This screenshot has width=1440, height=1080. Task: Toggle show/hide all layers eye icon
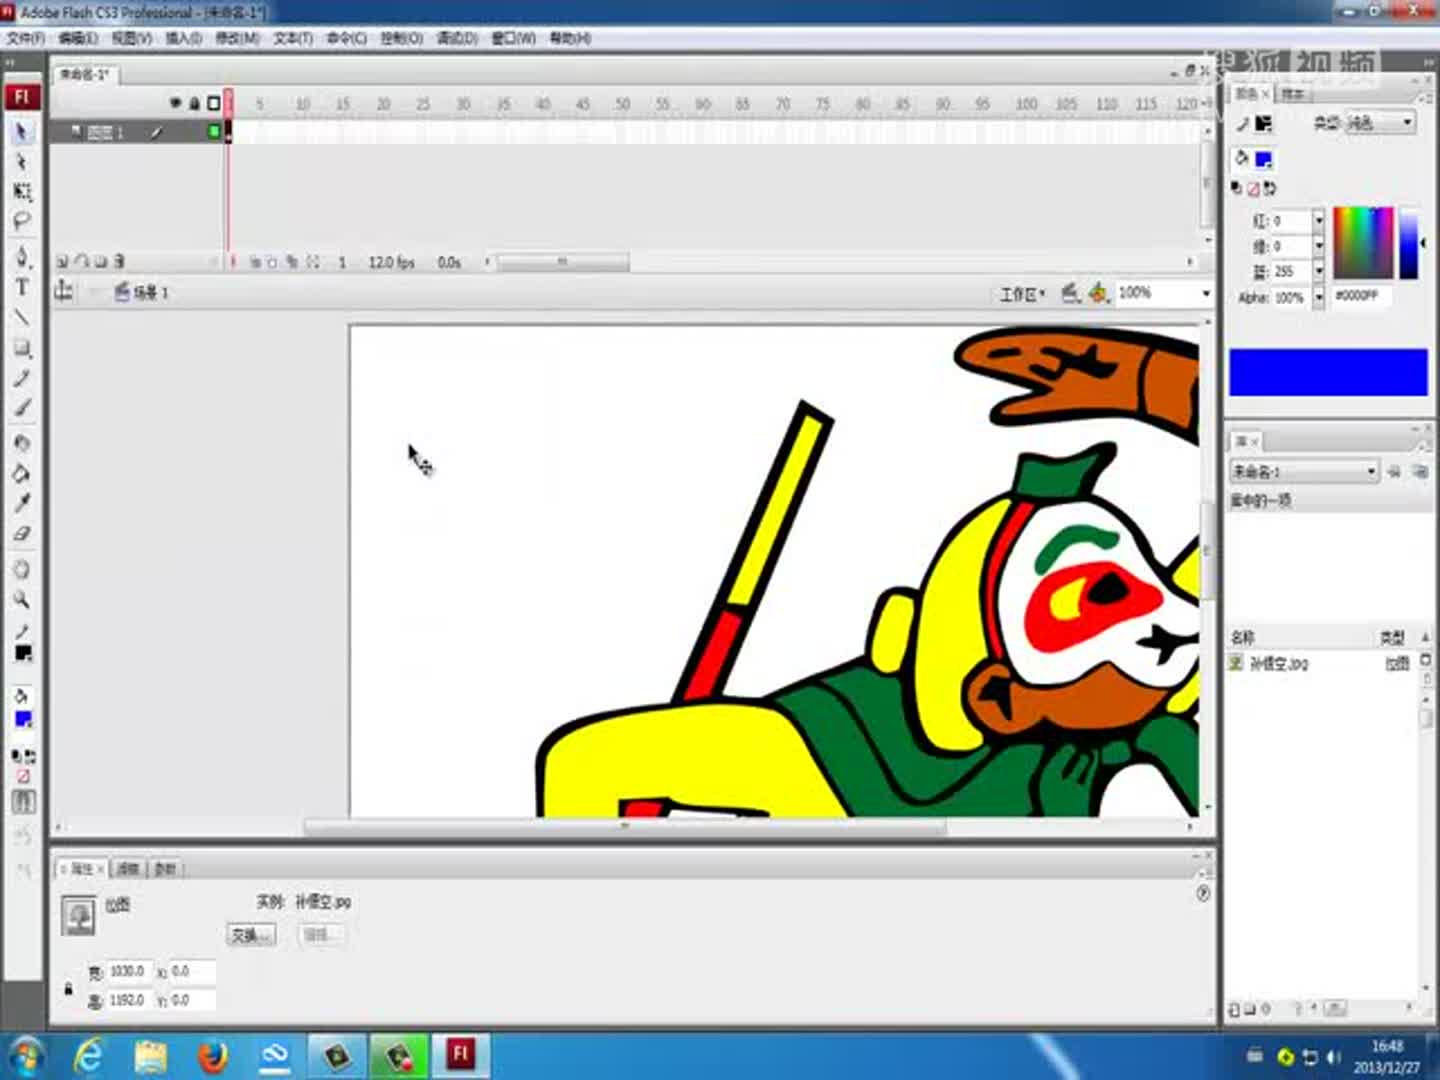175,103
